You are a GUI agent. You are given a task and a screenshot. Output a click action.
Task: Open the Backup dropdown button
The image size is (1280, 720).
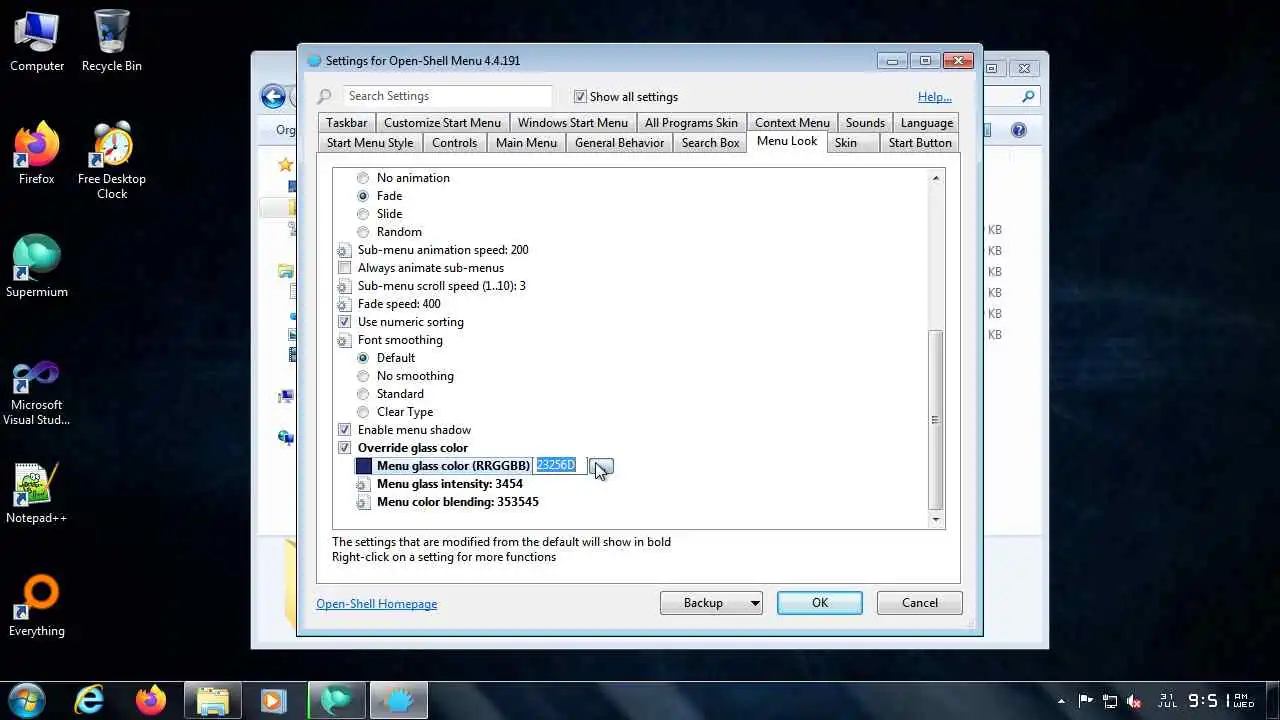click(x=711, y=603)
